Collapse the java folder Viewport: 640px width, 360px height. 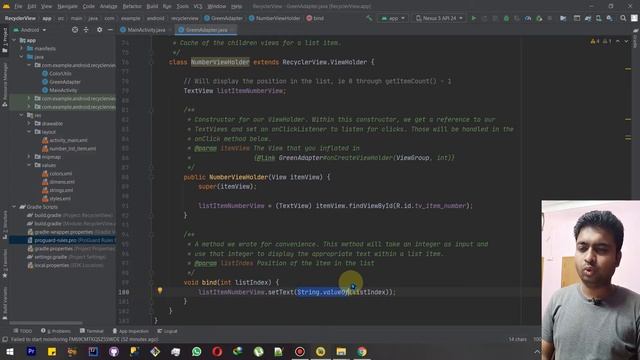tap(22, 57)
